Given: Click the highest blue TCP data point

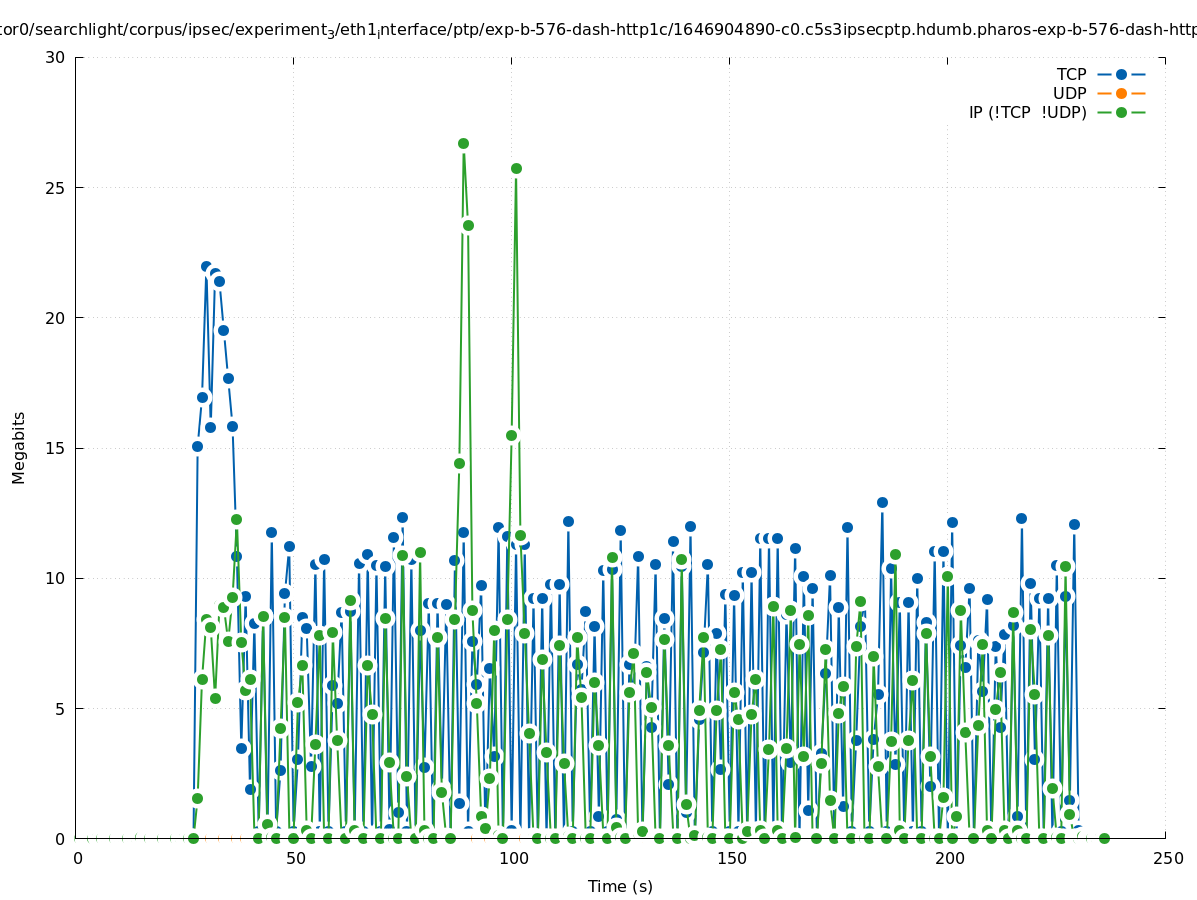Looking at the screenshot, I should 206,266.
